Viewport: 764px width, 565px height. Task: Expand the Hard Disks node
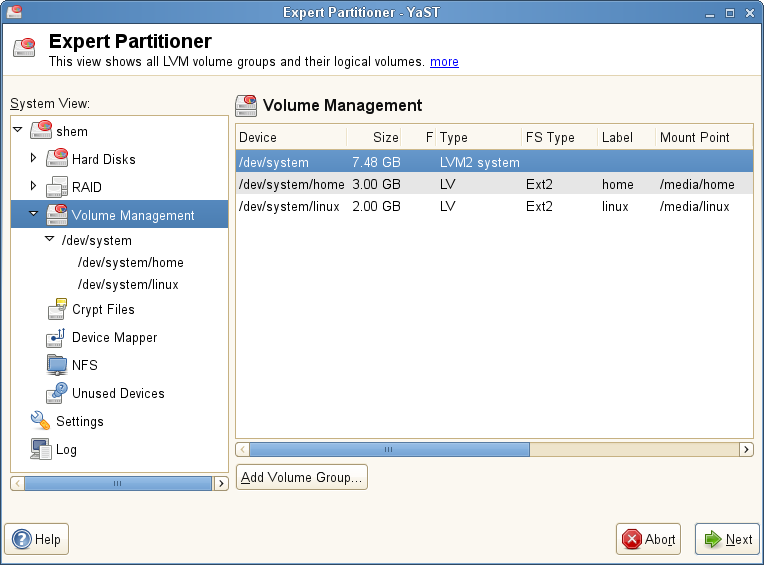pos(33,158)
